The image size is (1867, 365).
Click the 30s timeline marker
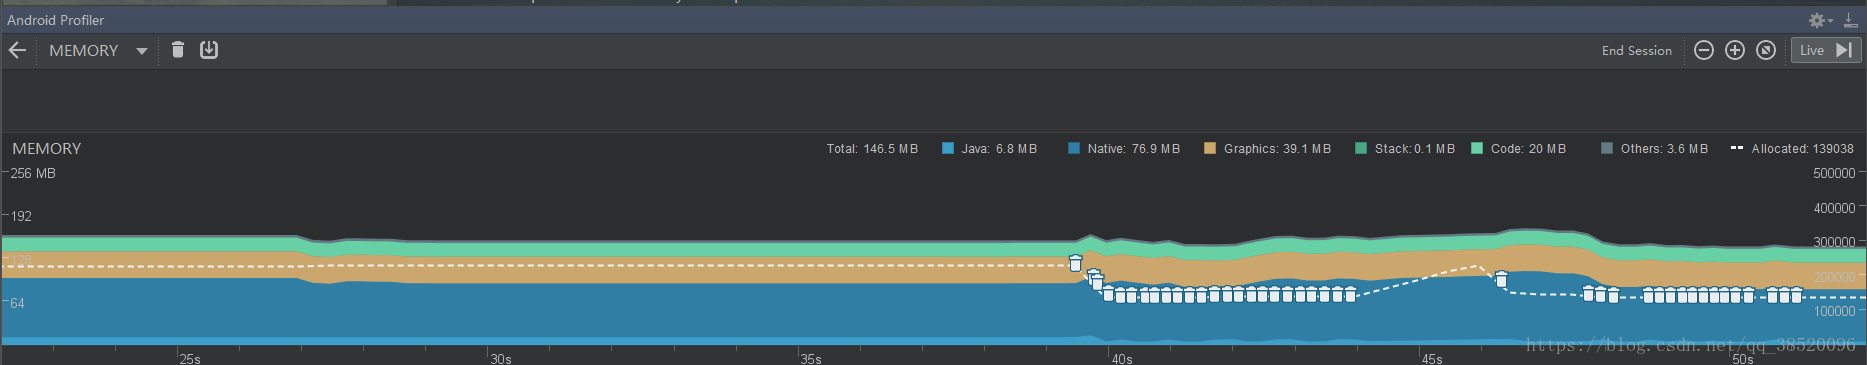coord(501,358)
